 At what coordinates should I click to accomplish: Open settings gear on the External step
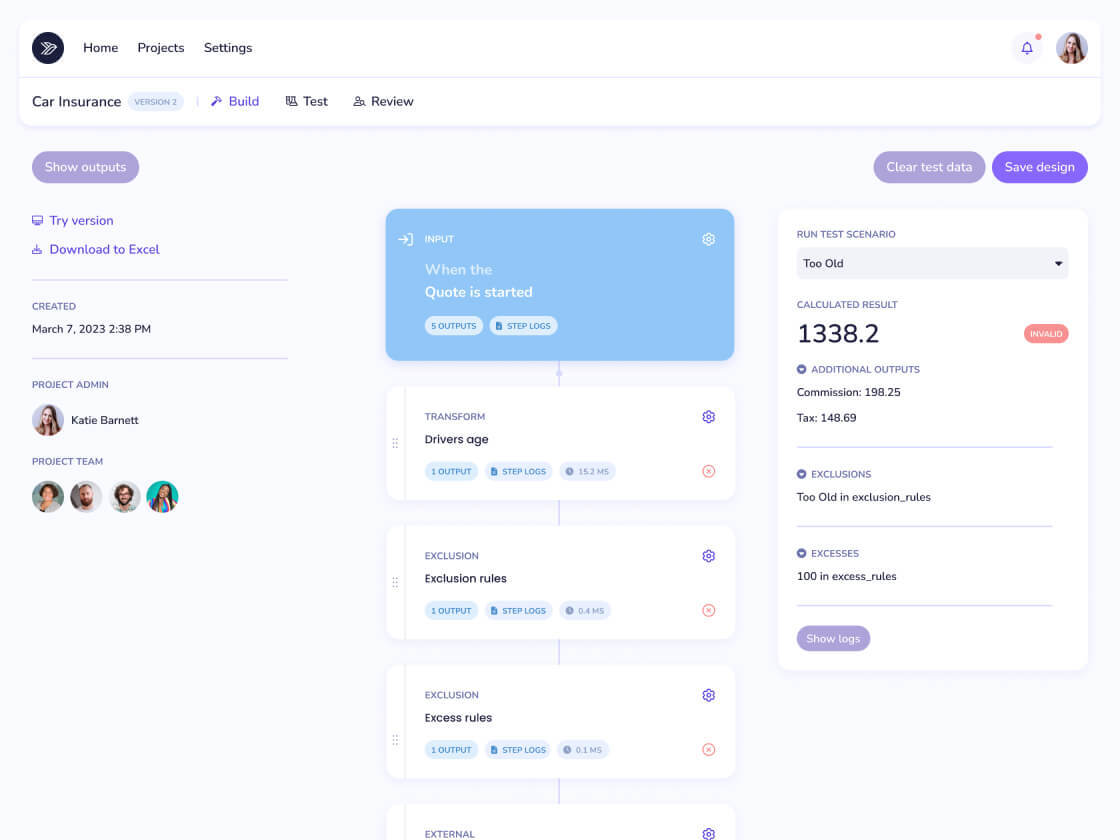tap(708, 833)
